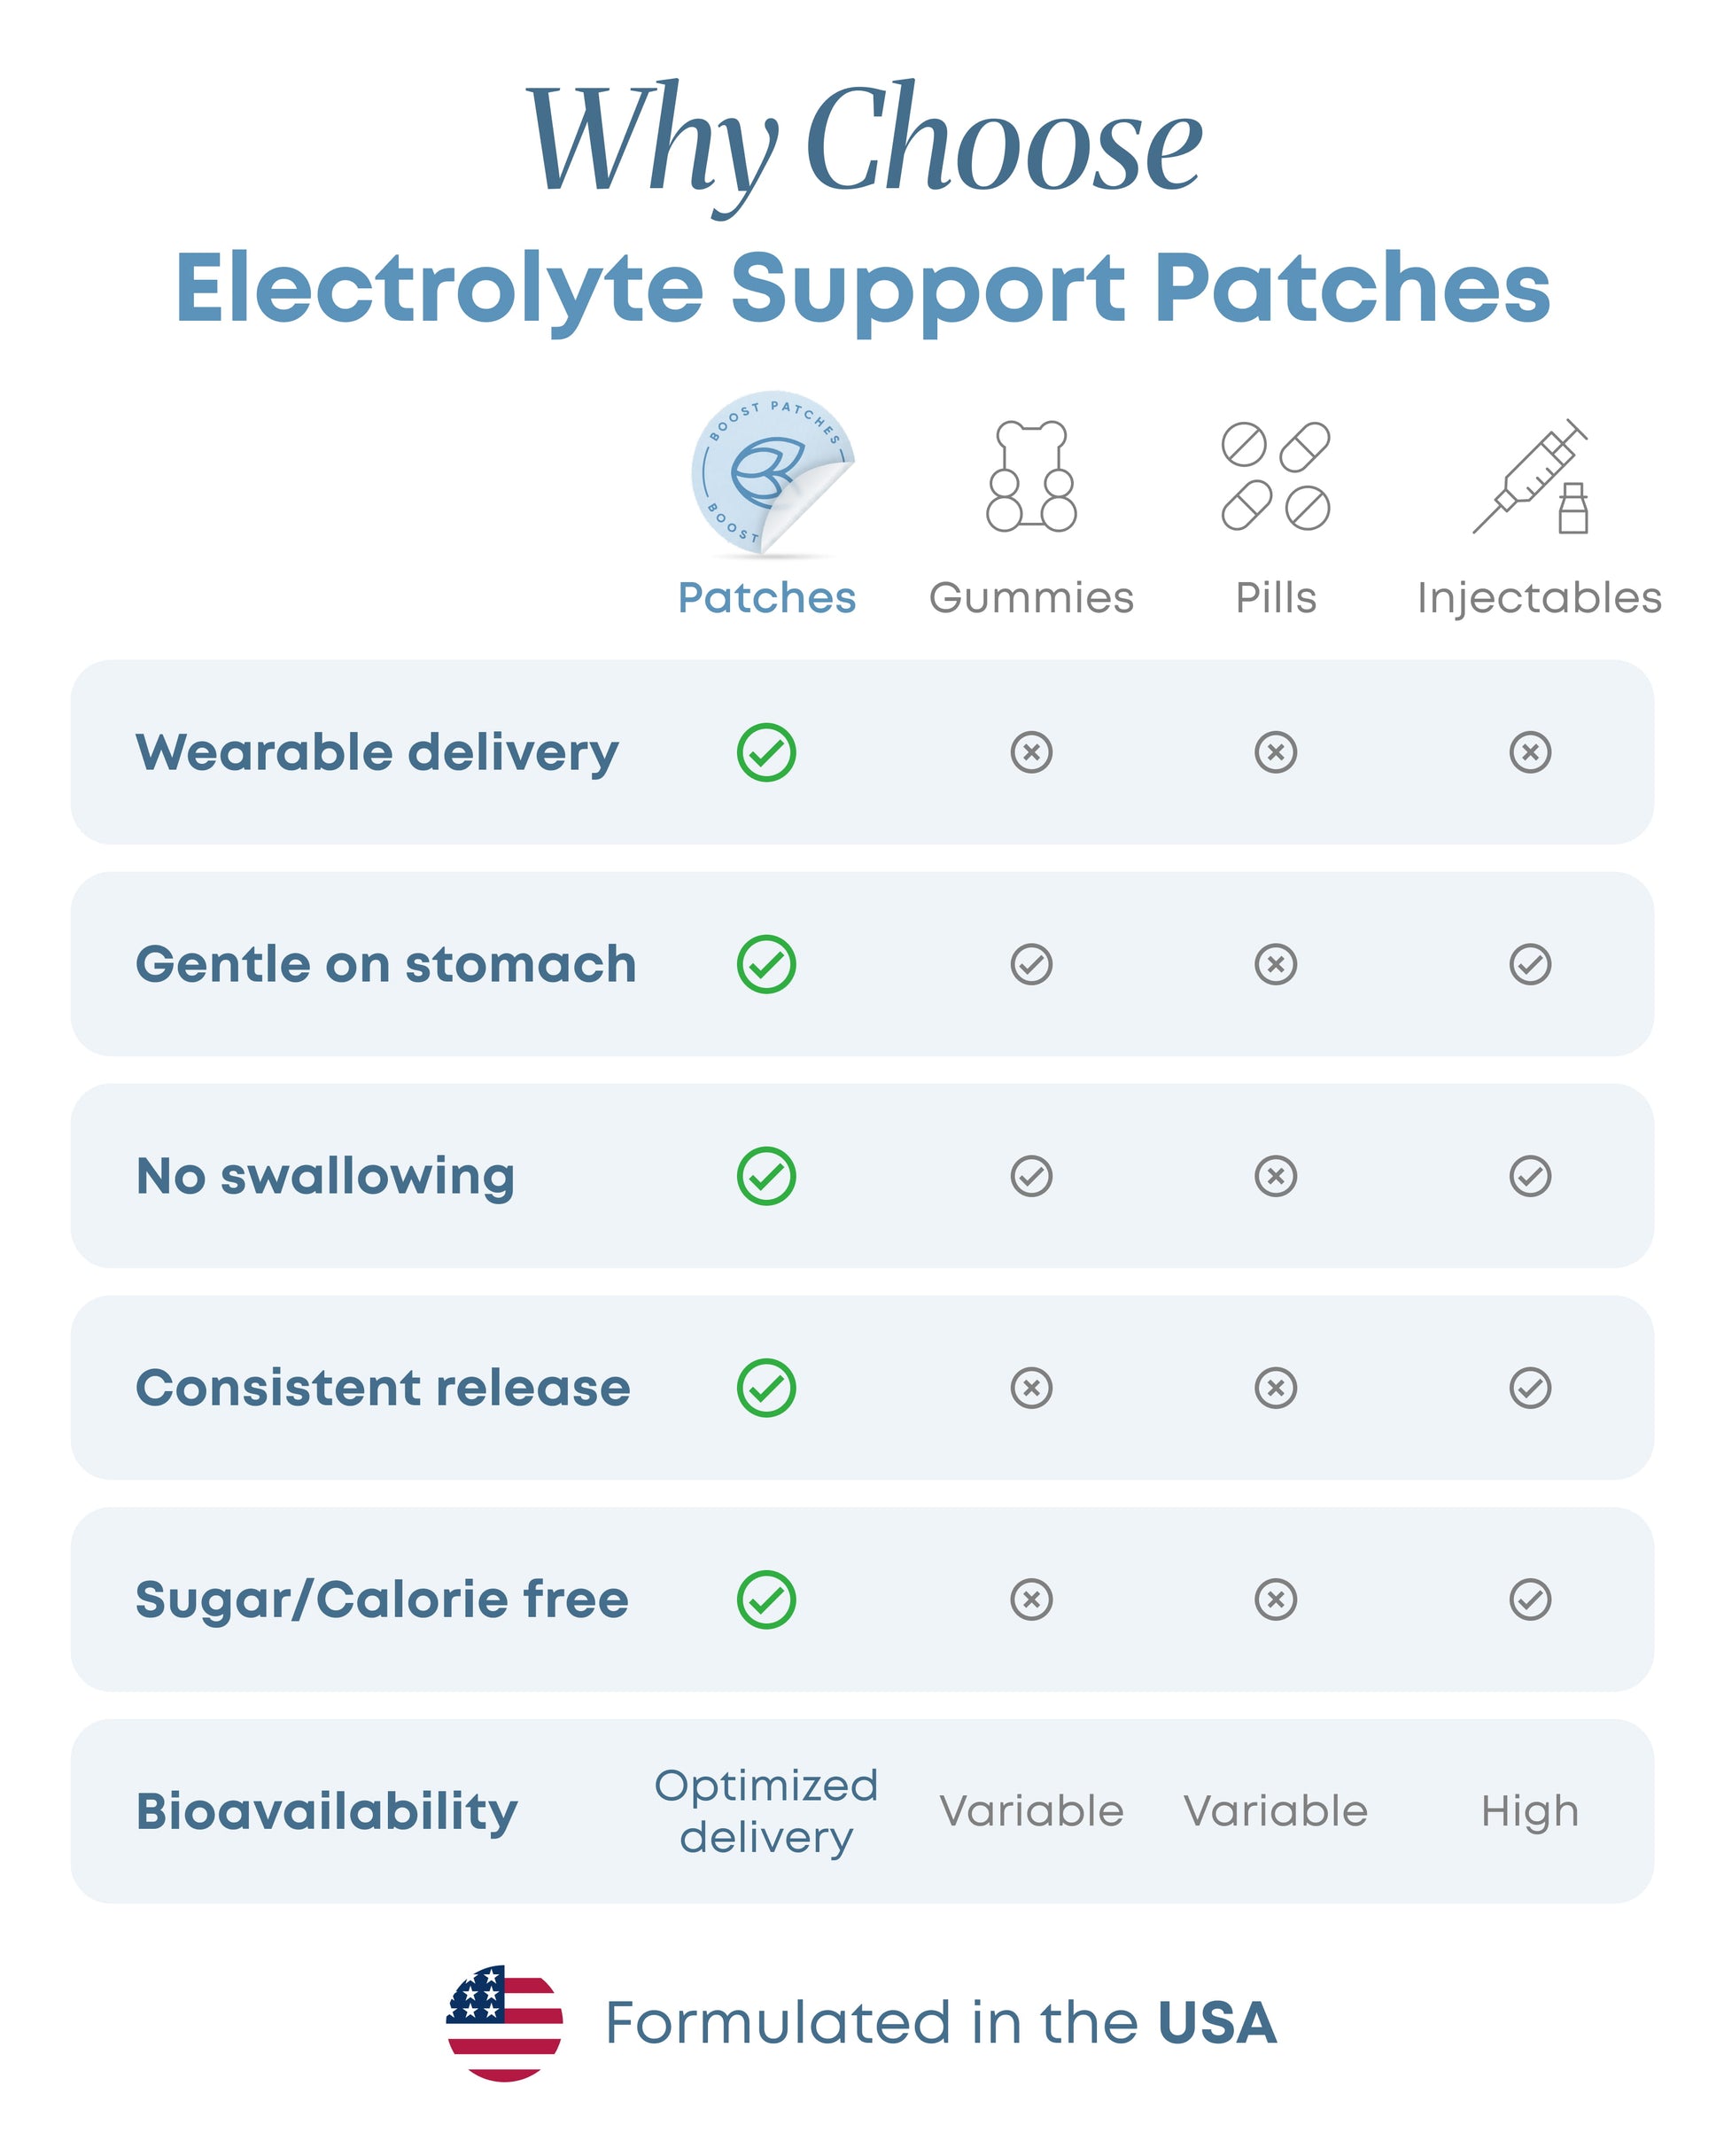Click Gummies X mark in Wearable delivery row
Image resolution: width=1724 pixels, height=2156 pixels.
pyautogui.click(x=1031, y=752)
